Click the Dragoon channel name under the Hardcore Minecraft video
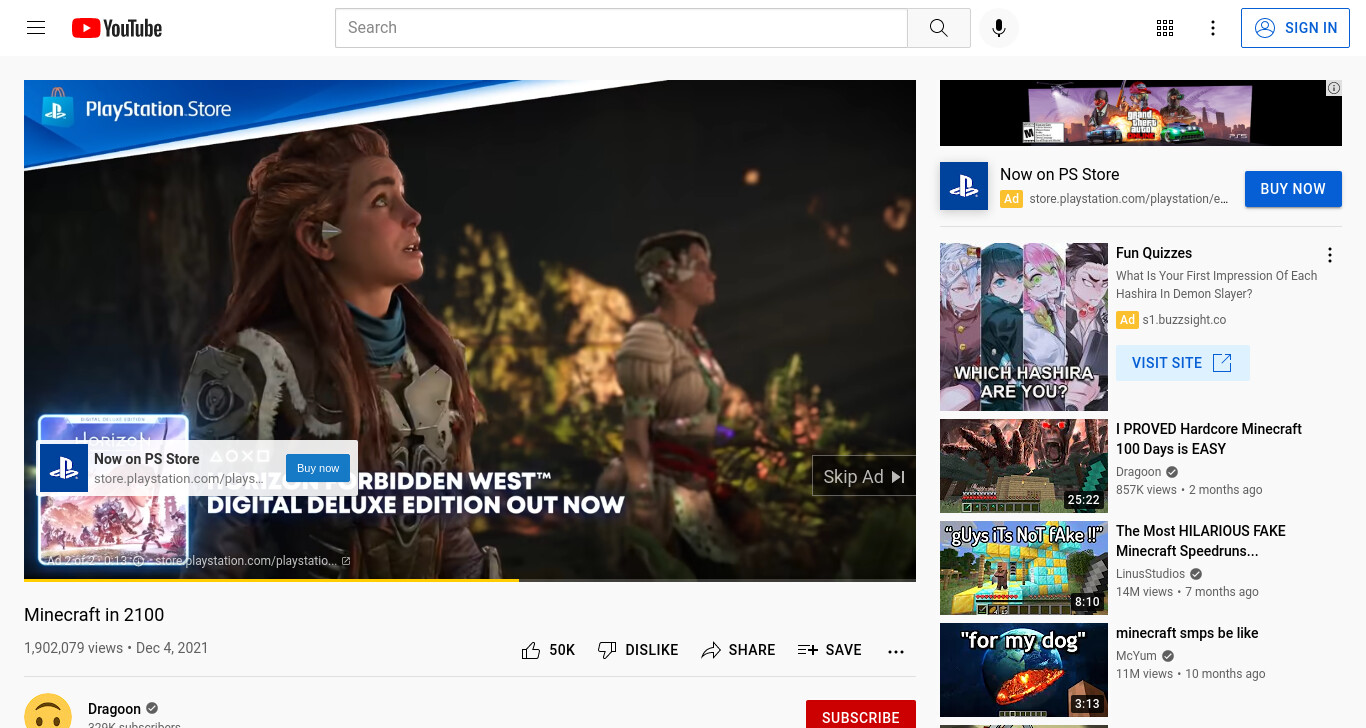Viewport: 1366px width, 728px height. [1139, 472]
